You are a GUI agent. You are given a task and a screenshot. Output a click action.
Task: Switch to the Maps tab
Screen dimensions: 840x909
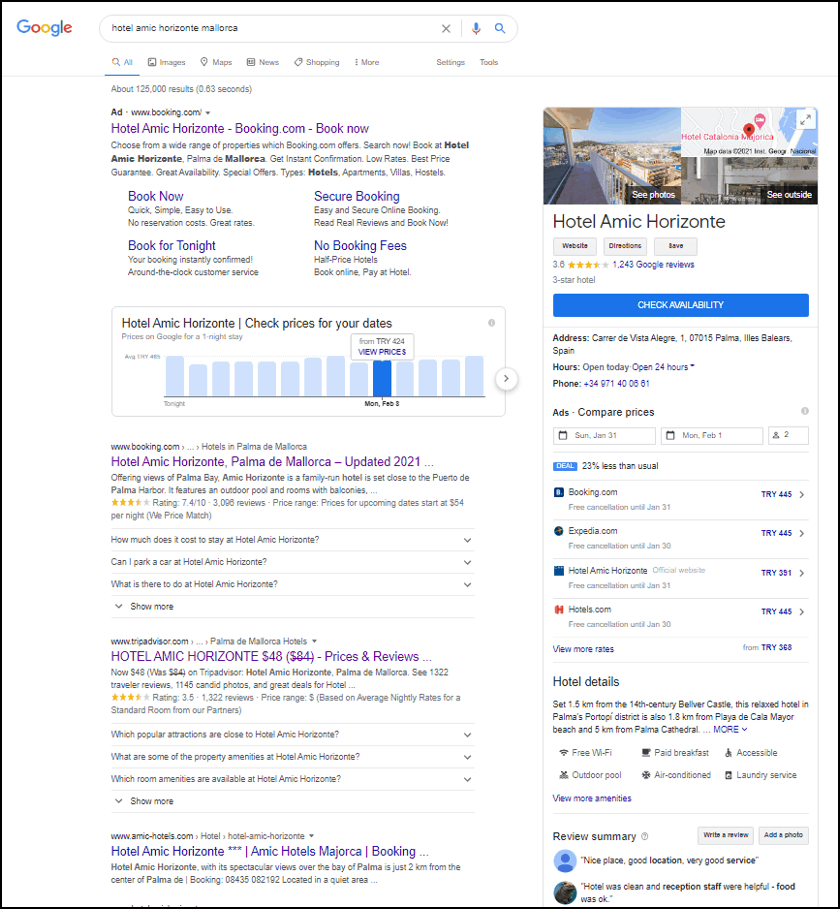pyautogui.click(x=215, y=61)
